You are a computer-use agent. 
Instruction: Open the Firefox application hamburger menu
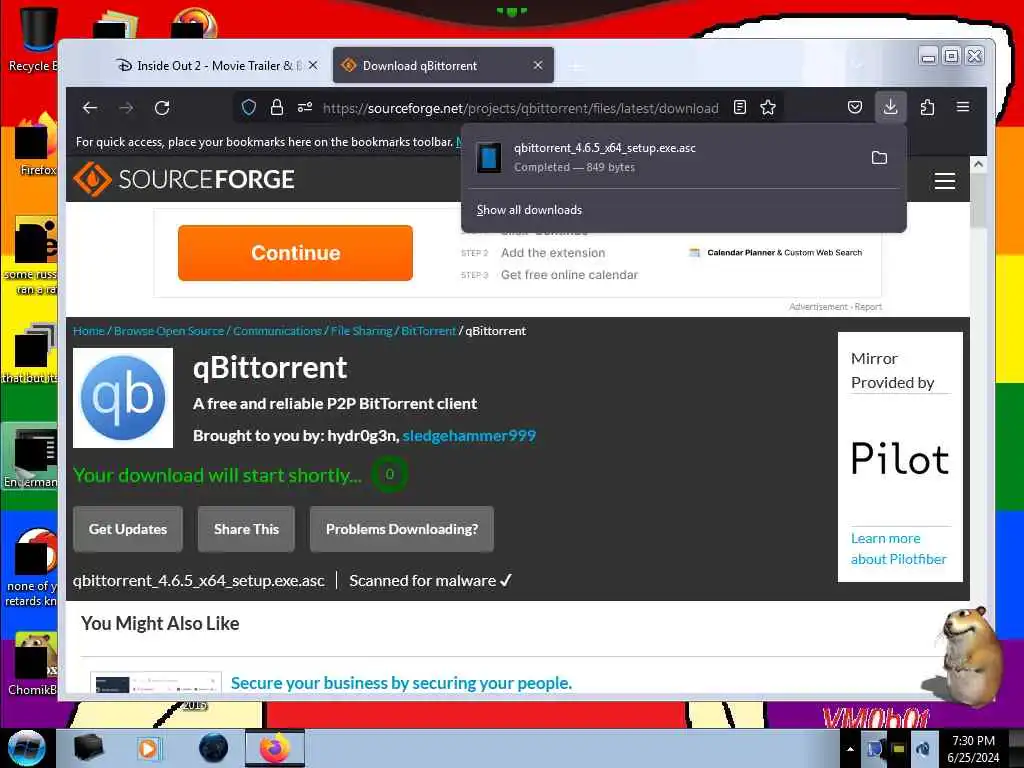tap(963, 107)
